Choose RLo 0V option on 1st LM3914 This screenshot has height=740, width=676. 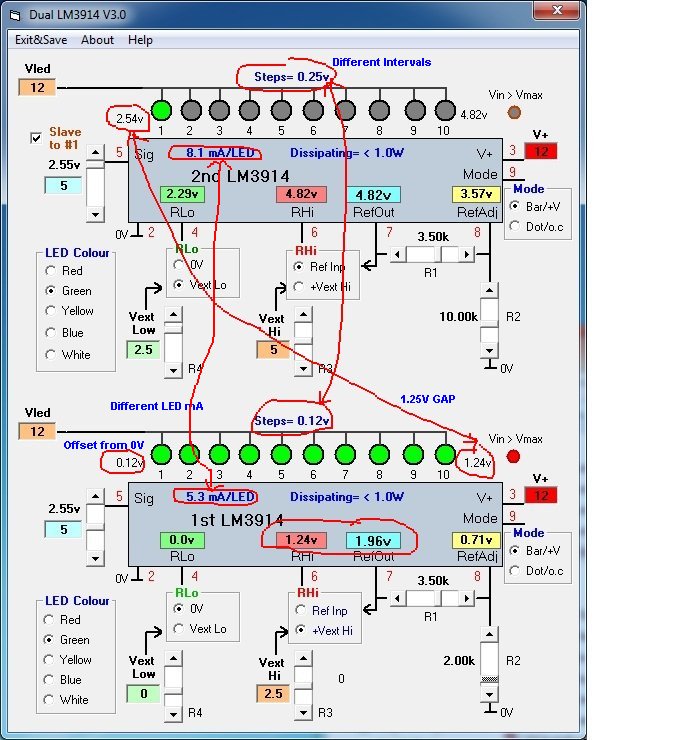[178, 608]
